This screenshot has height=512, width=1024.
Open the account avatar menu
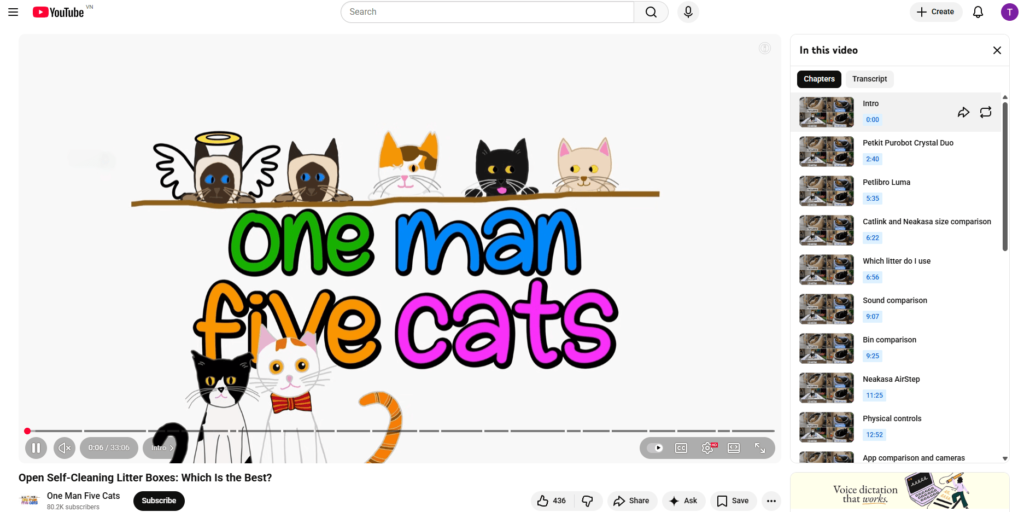point(1009,12)
